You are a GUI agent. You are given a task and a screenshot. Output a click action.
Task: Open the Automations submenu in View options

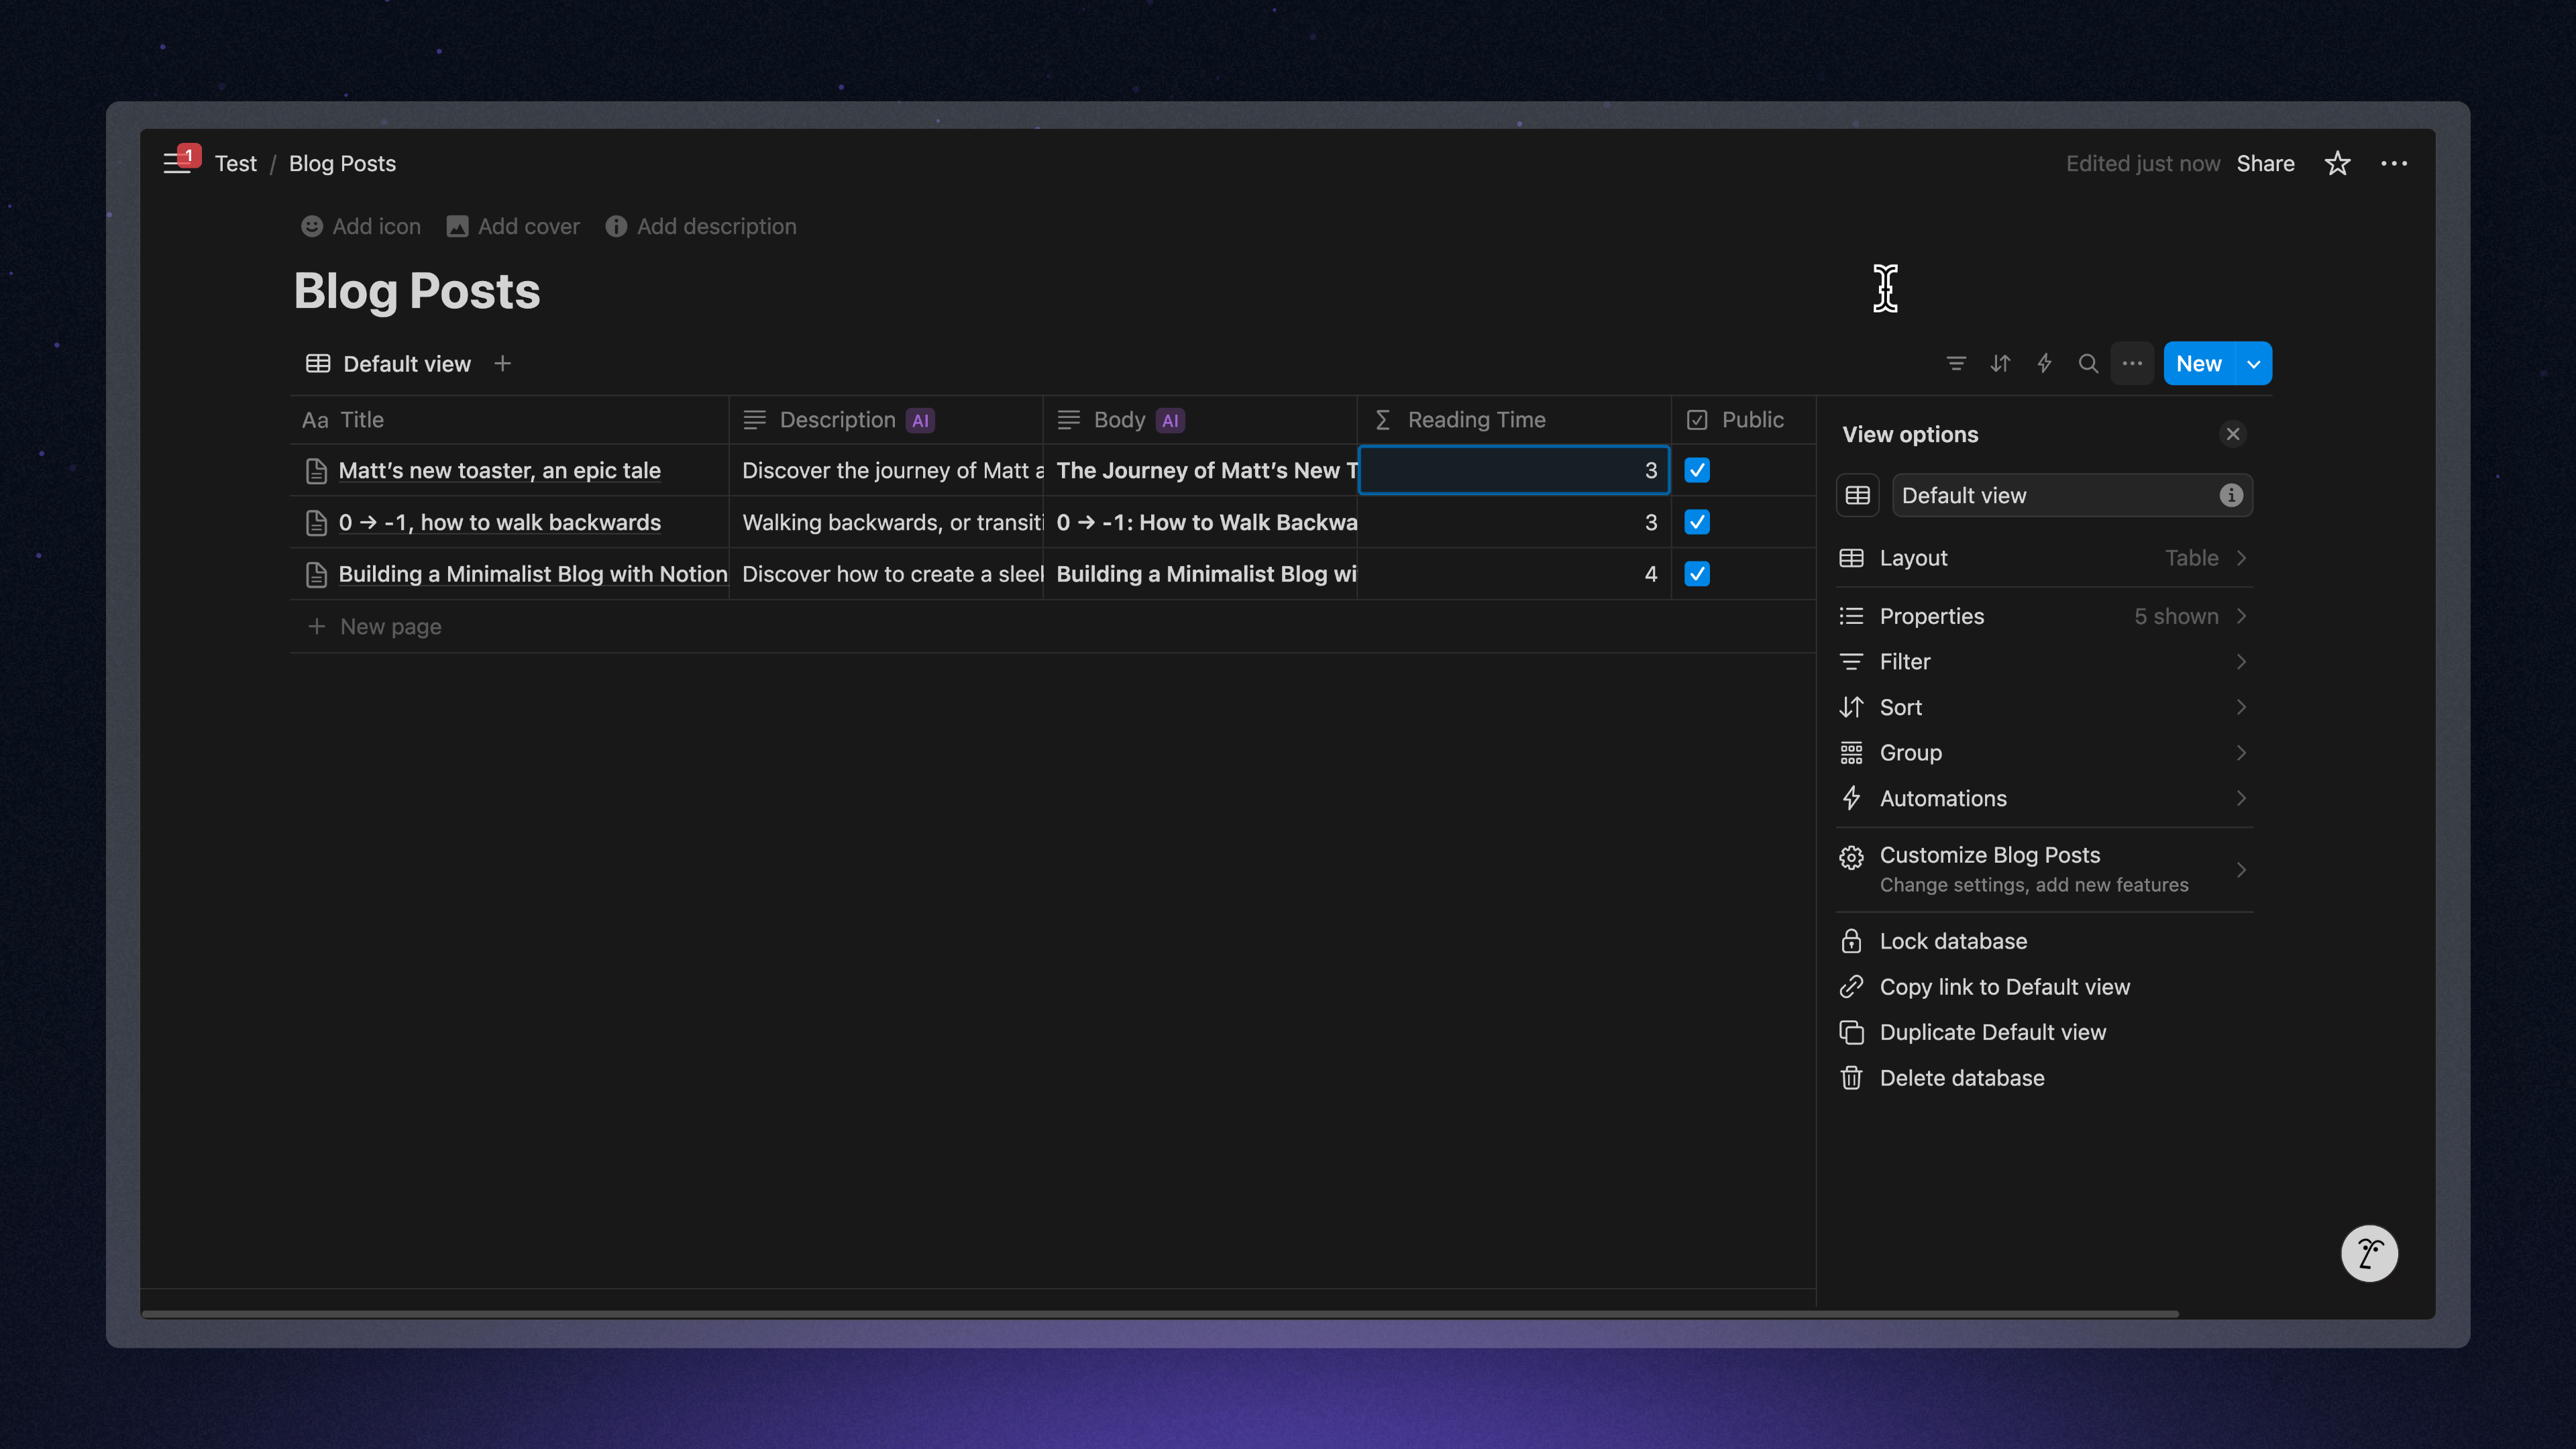2044,799
